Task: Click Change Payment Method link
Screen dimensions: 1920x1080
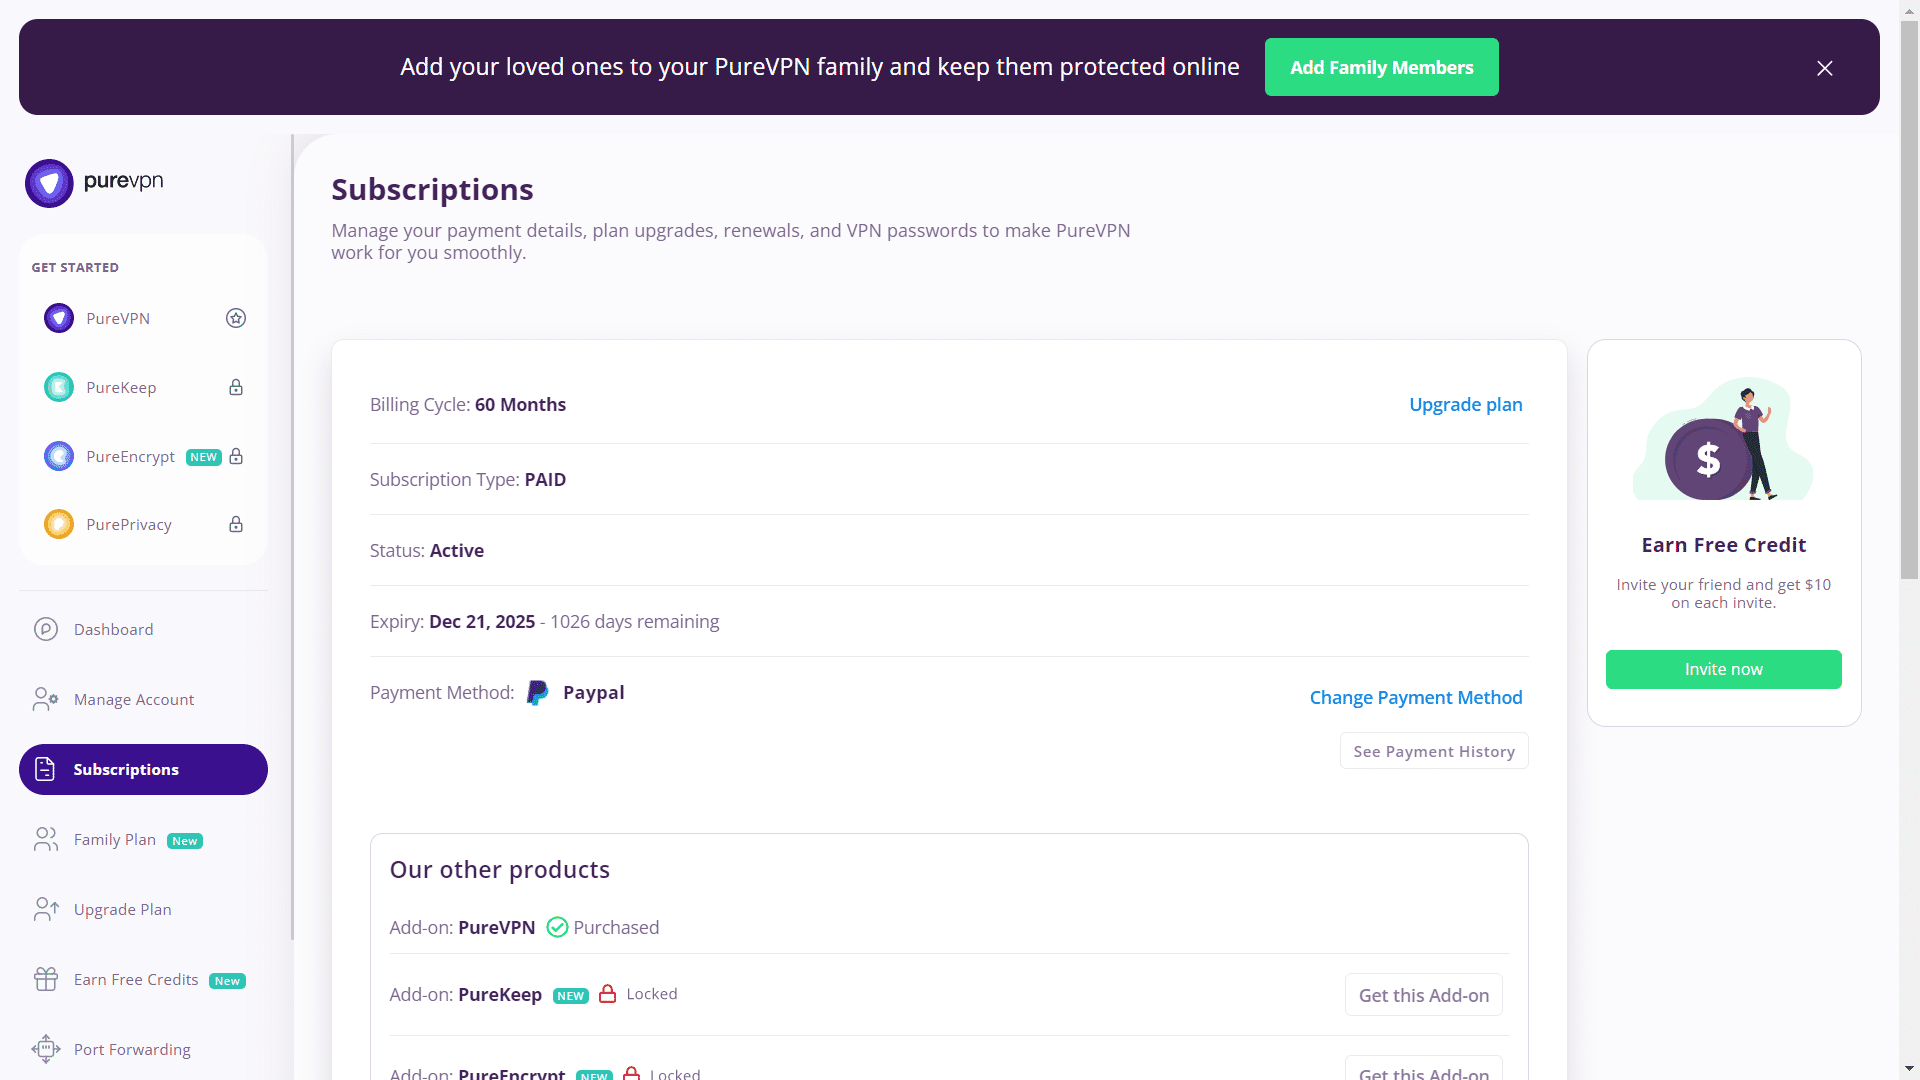Action: (1415, 697)
